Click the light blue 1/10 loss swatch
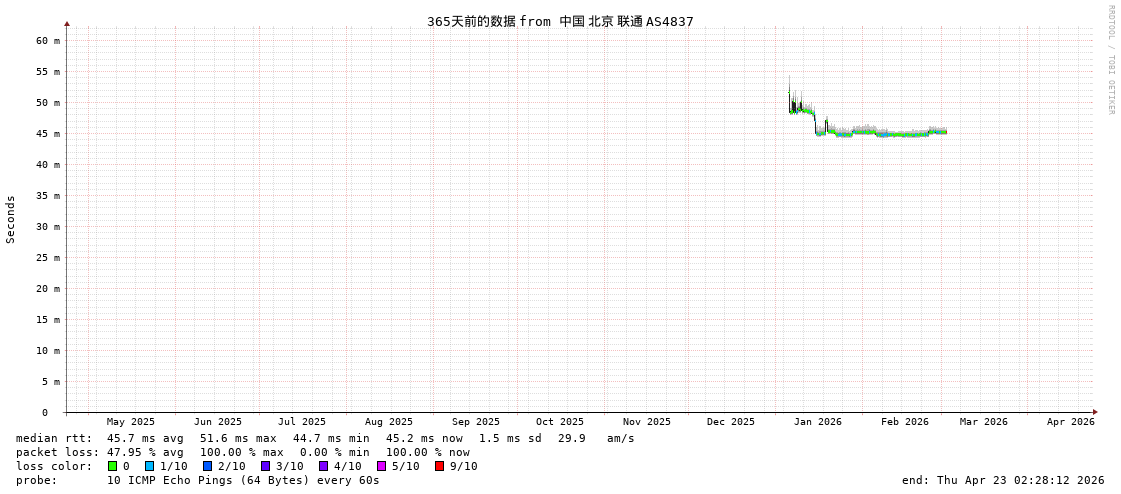Image resolution: width=1121 pixels, height=494 pixels. 150,466
